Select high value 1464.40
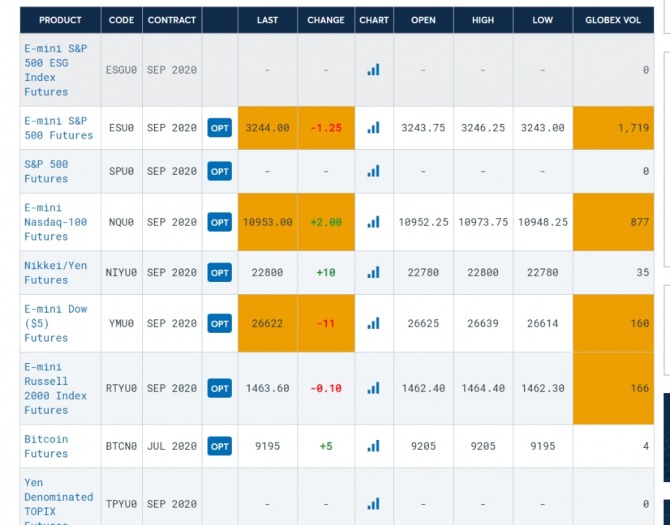The height and width of the screenshot is (525, 670). (x=483, y=388)
